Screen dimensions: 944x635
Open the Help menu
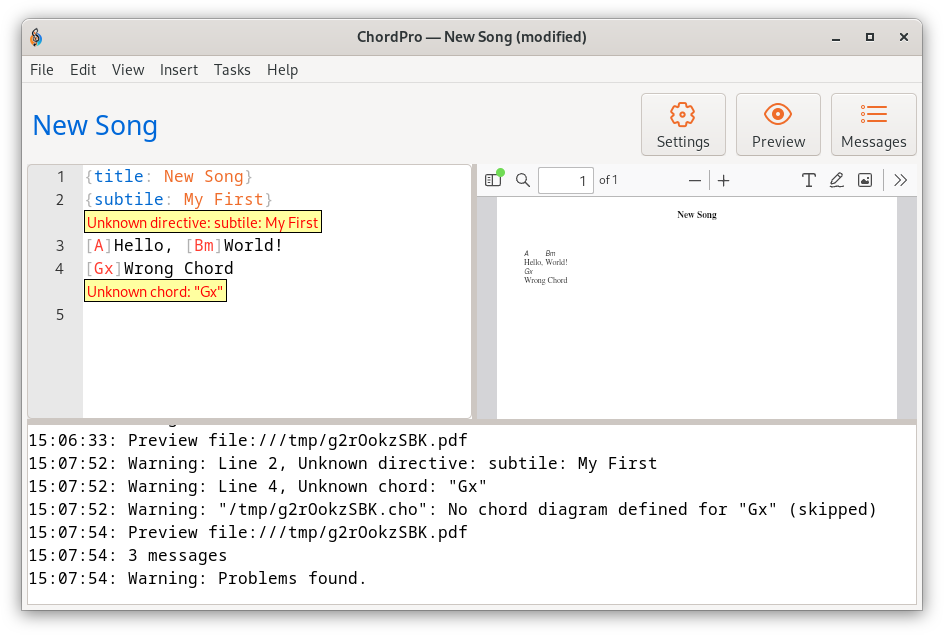(282, 70)
